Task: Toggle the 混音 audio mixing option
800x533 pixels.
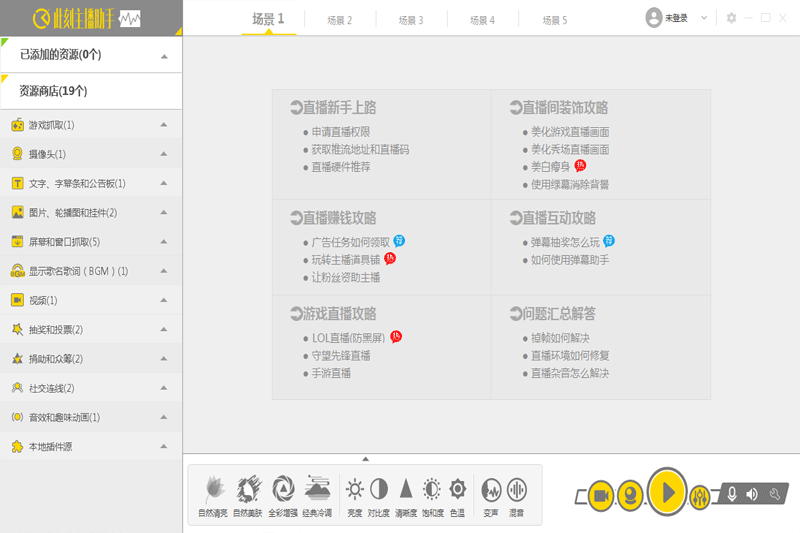Action: click(x=517, y=495)
